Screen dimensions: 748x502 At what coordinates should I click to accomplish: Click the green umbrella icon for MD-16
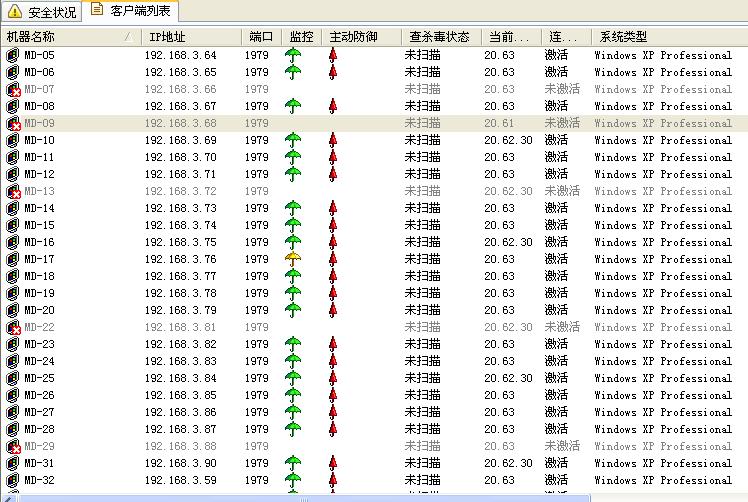[x=293, y=242]
